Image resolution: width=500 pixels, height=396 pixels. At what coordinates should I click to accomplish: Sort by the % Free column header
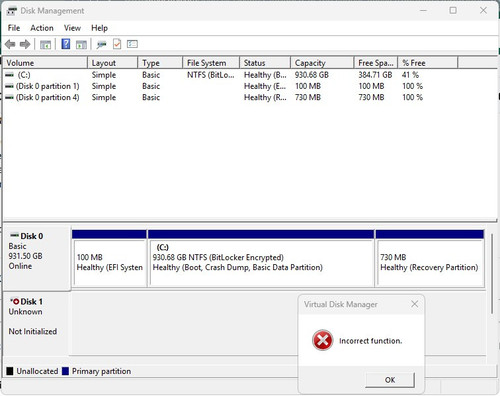428,63
